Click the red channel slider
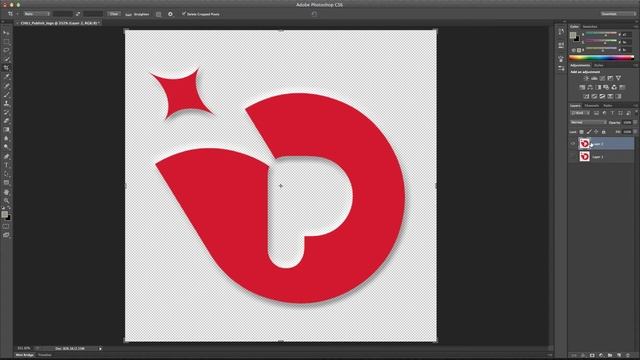The width and height of the screenshot is (640, 360). point(601,34)
